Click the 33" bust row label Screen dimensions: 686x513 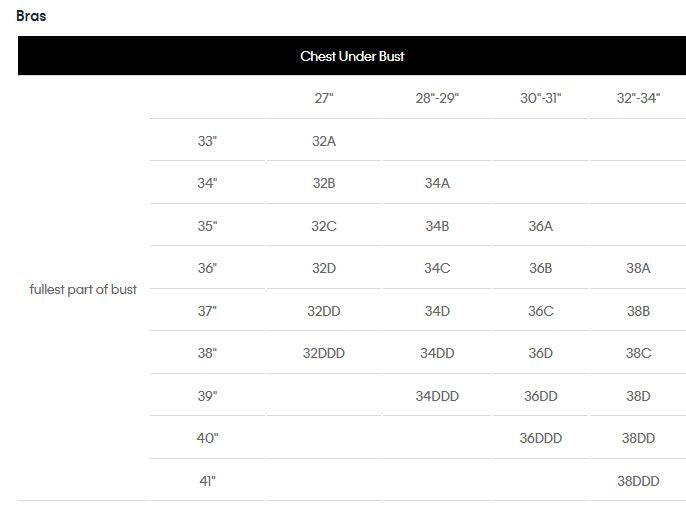(x=207, y=141)
